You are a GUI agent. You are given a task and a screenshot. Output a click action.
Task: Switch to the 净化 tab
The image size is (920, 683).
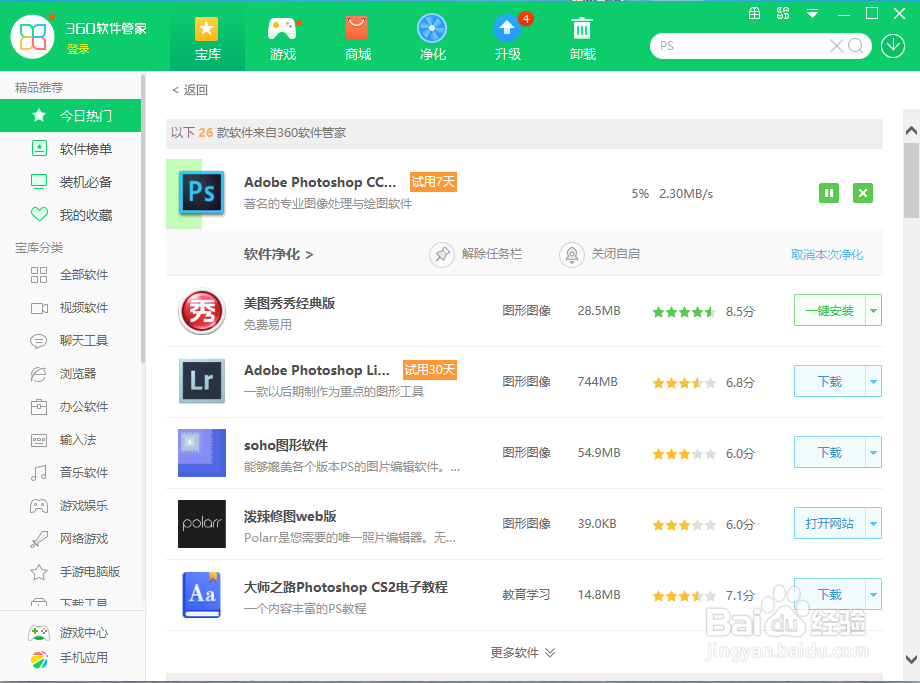point(432,39)
